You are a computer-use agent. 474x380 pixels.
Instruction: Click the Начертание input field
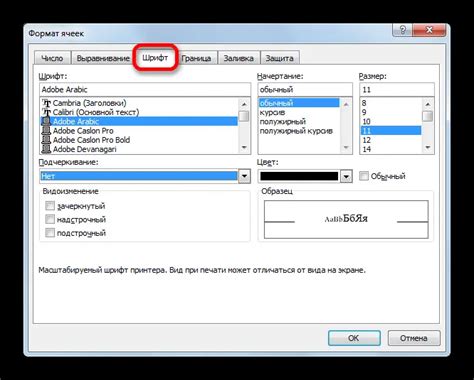pos(305,89)
